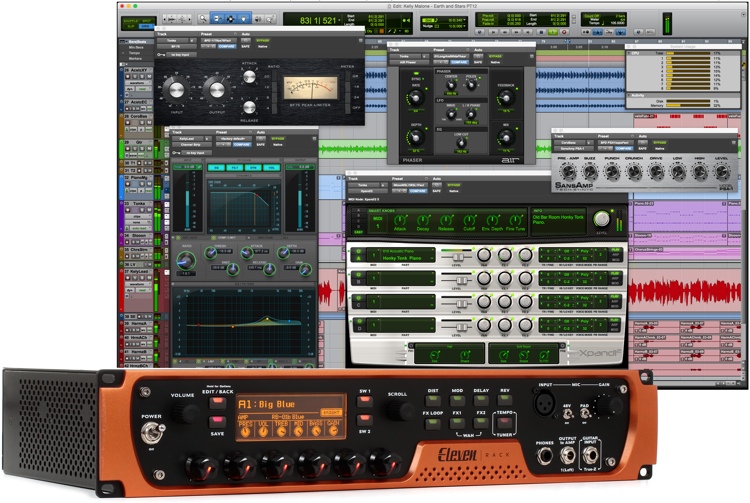Toggle BYPASS on the SansAmp plug-in
Image resolution: width=750 pixels, height=503 pixels.
pos(660,142)
